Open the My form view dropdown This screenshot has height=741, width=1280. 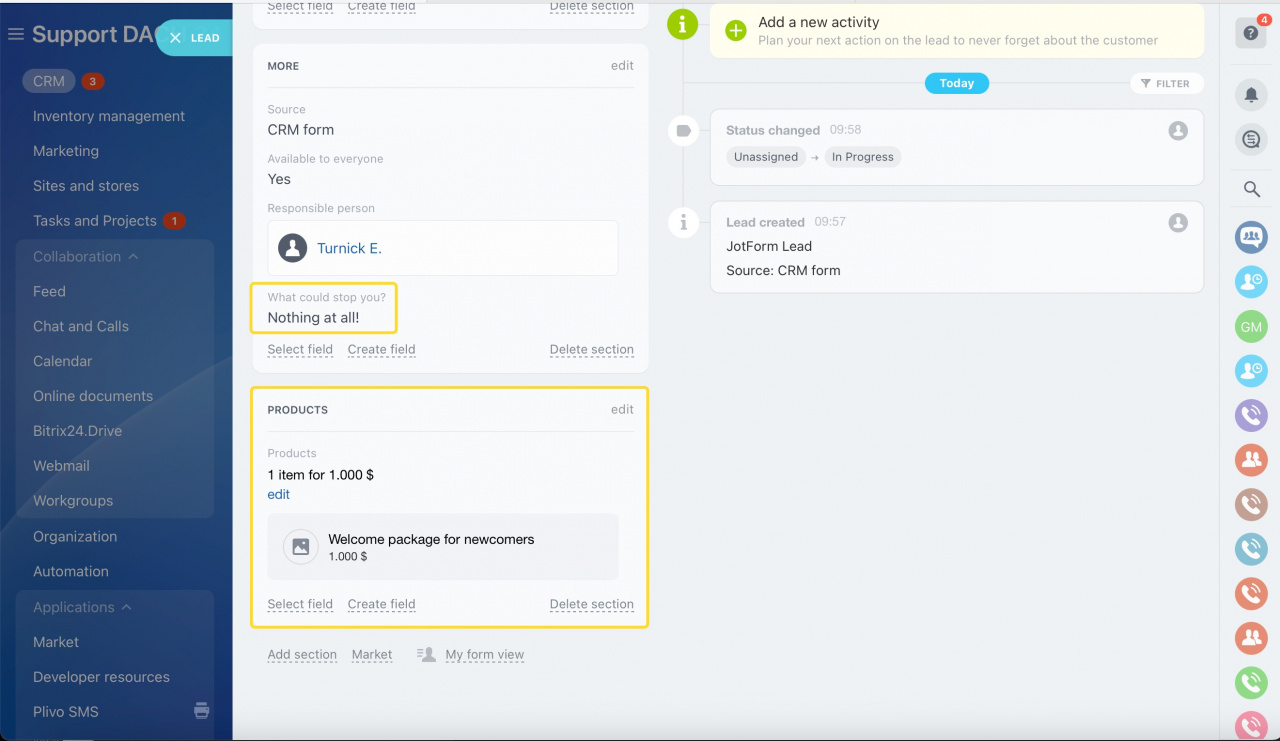[x=485, y=655]
